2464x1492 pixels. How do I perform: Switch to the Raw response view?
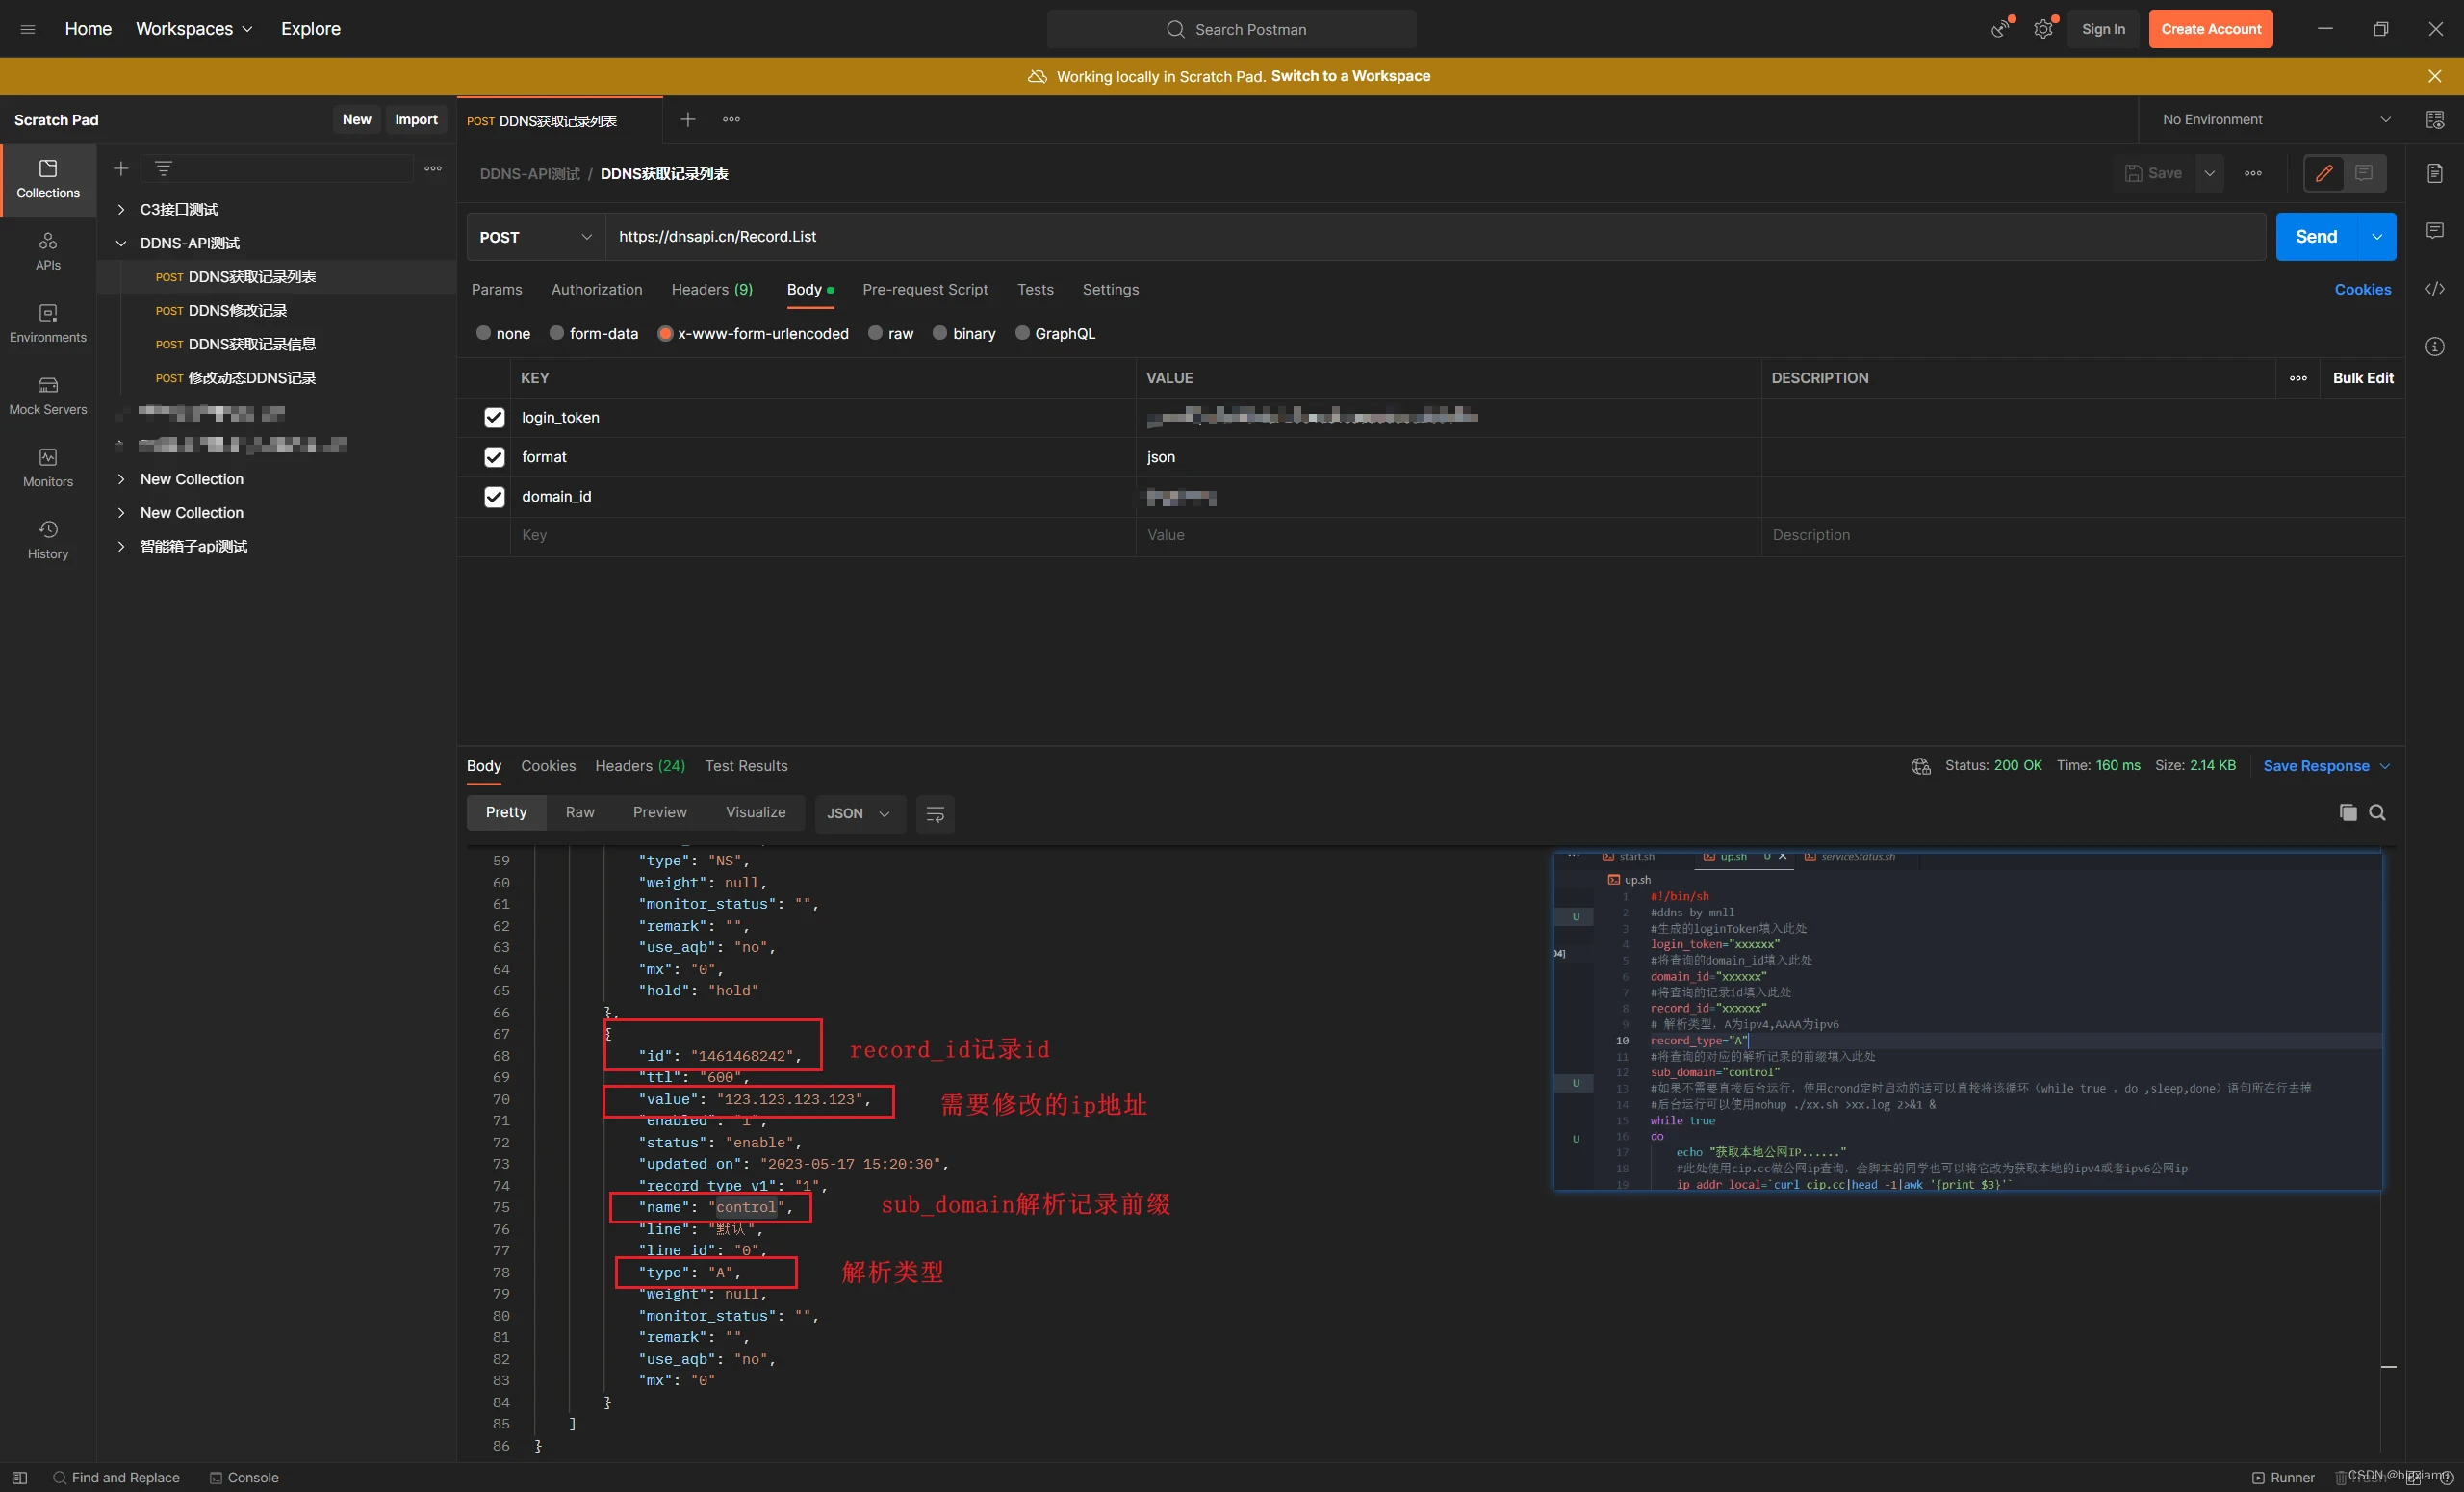pos(580,812)
